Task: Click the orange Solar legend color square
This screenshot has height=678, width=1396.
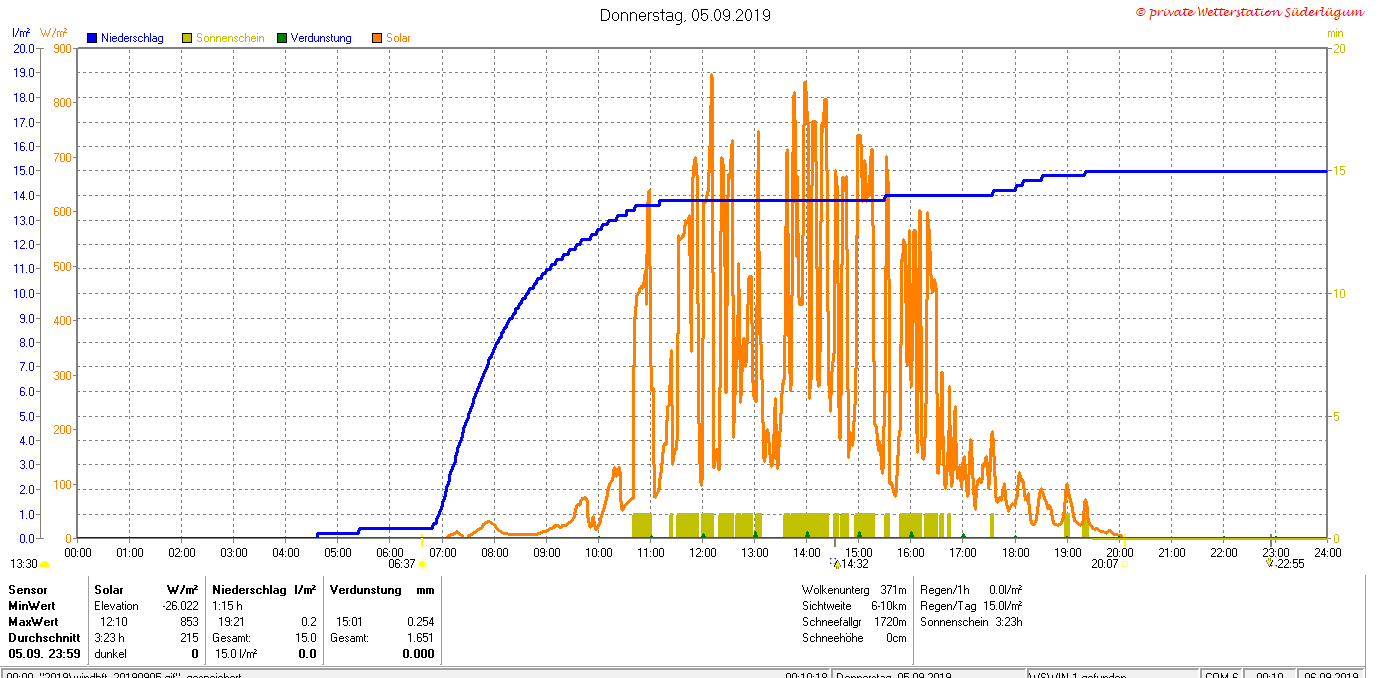Action: 377,38
